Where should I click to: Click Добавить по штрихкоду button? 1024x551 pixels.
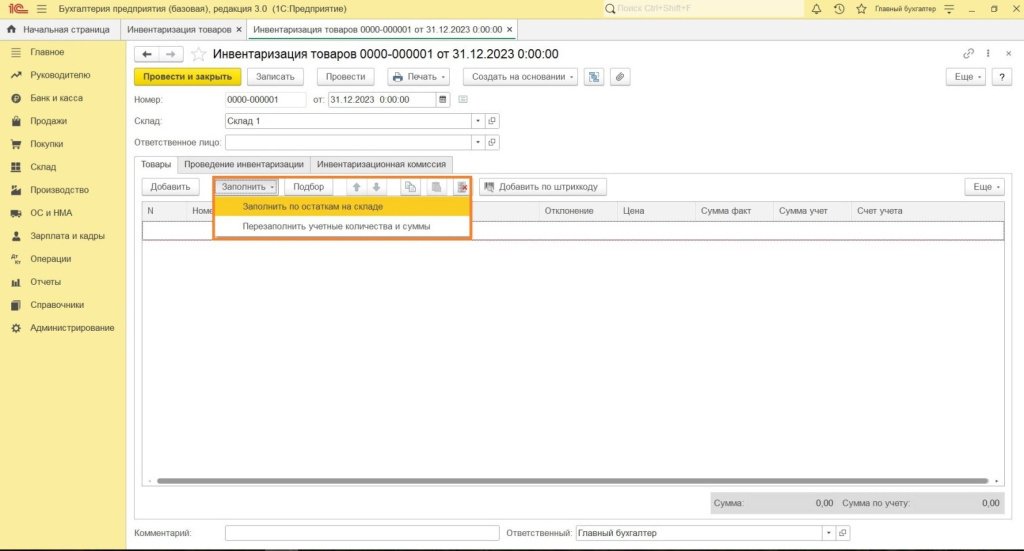tap(542, 187)
